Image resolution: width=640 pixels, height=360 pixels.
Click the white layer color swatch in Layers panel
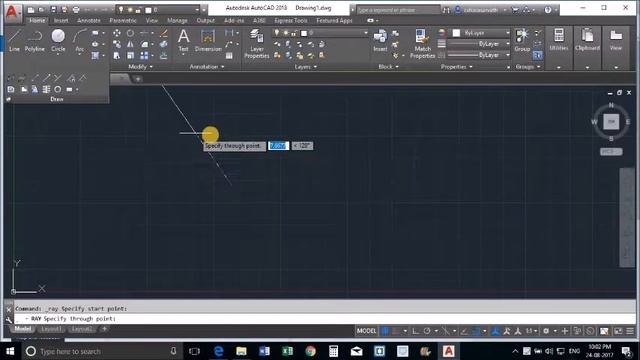click(304, 33)
